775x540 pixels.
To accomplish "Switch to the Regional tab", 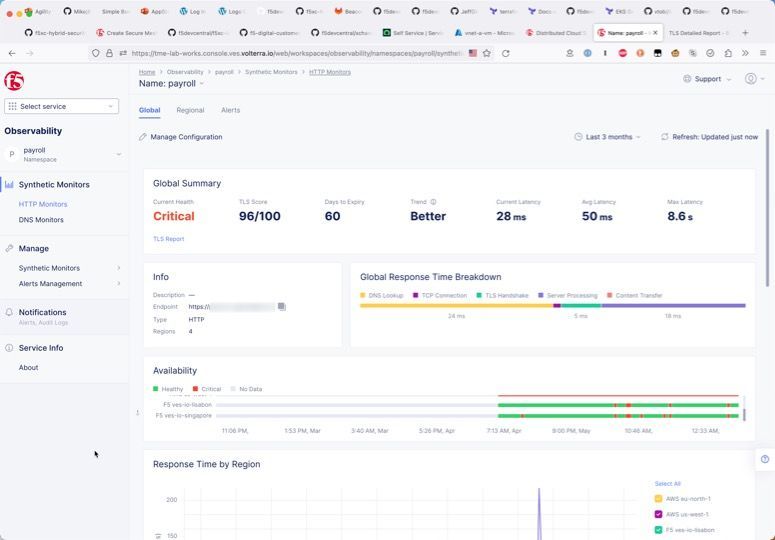I will (190, 110).
